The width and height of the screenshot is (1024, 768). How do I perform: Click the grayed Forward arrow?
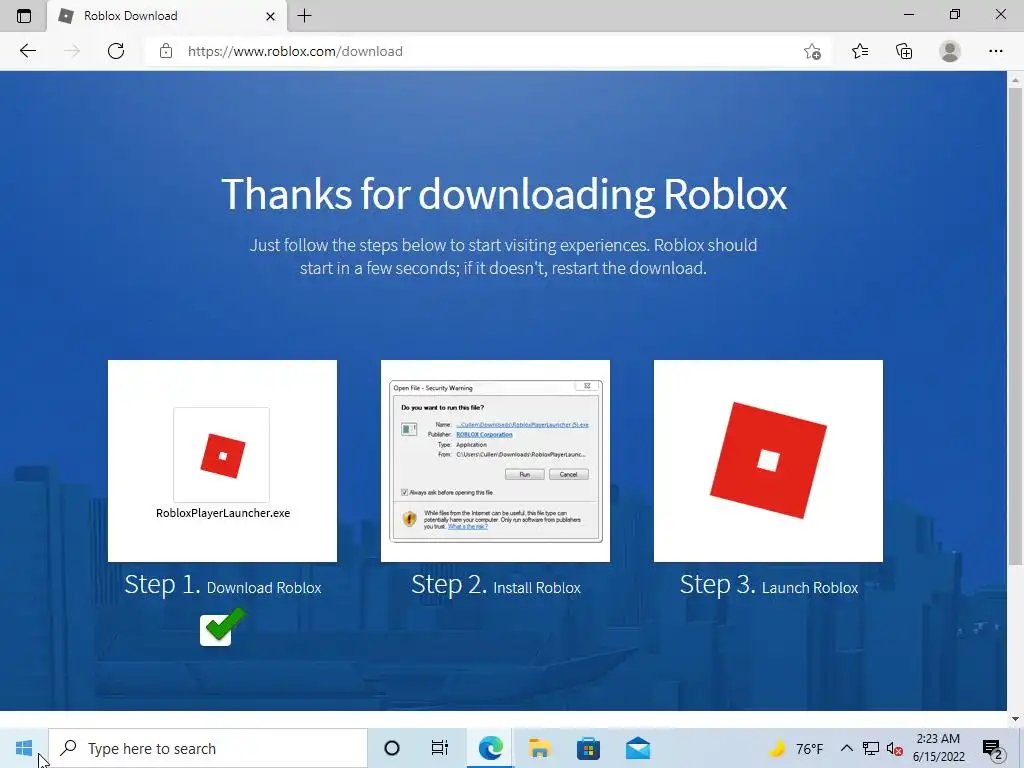coord(72,51)
